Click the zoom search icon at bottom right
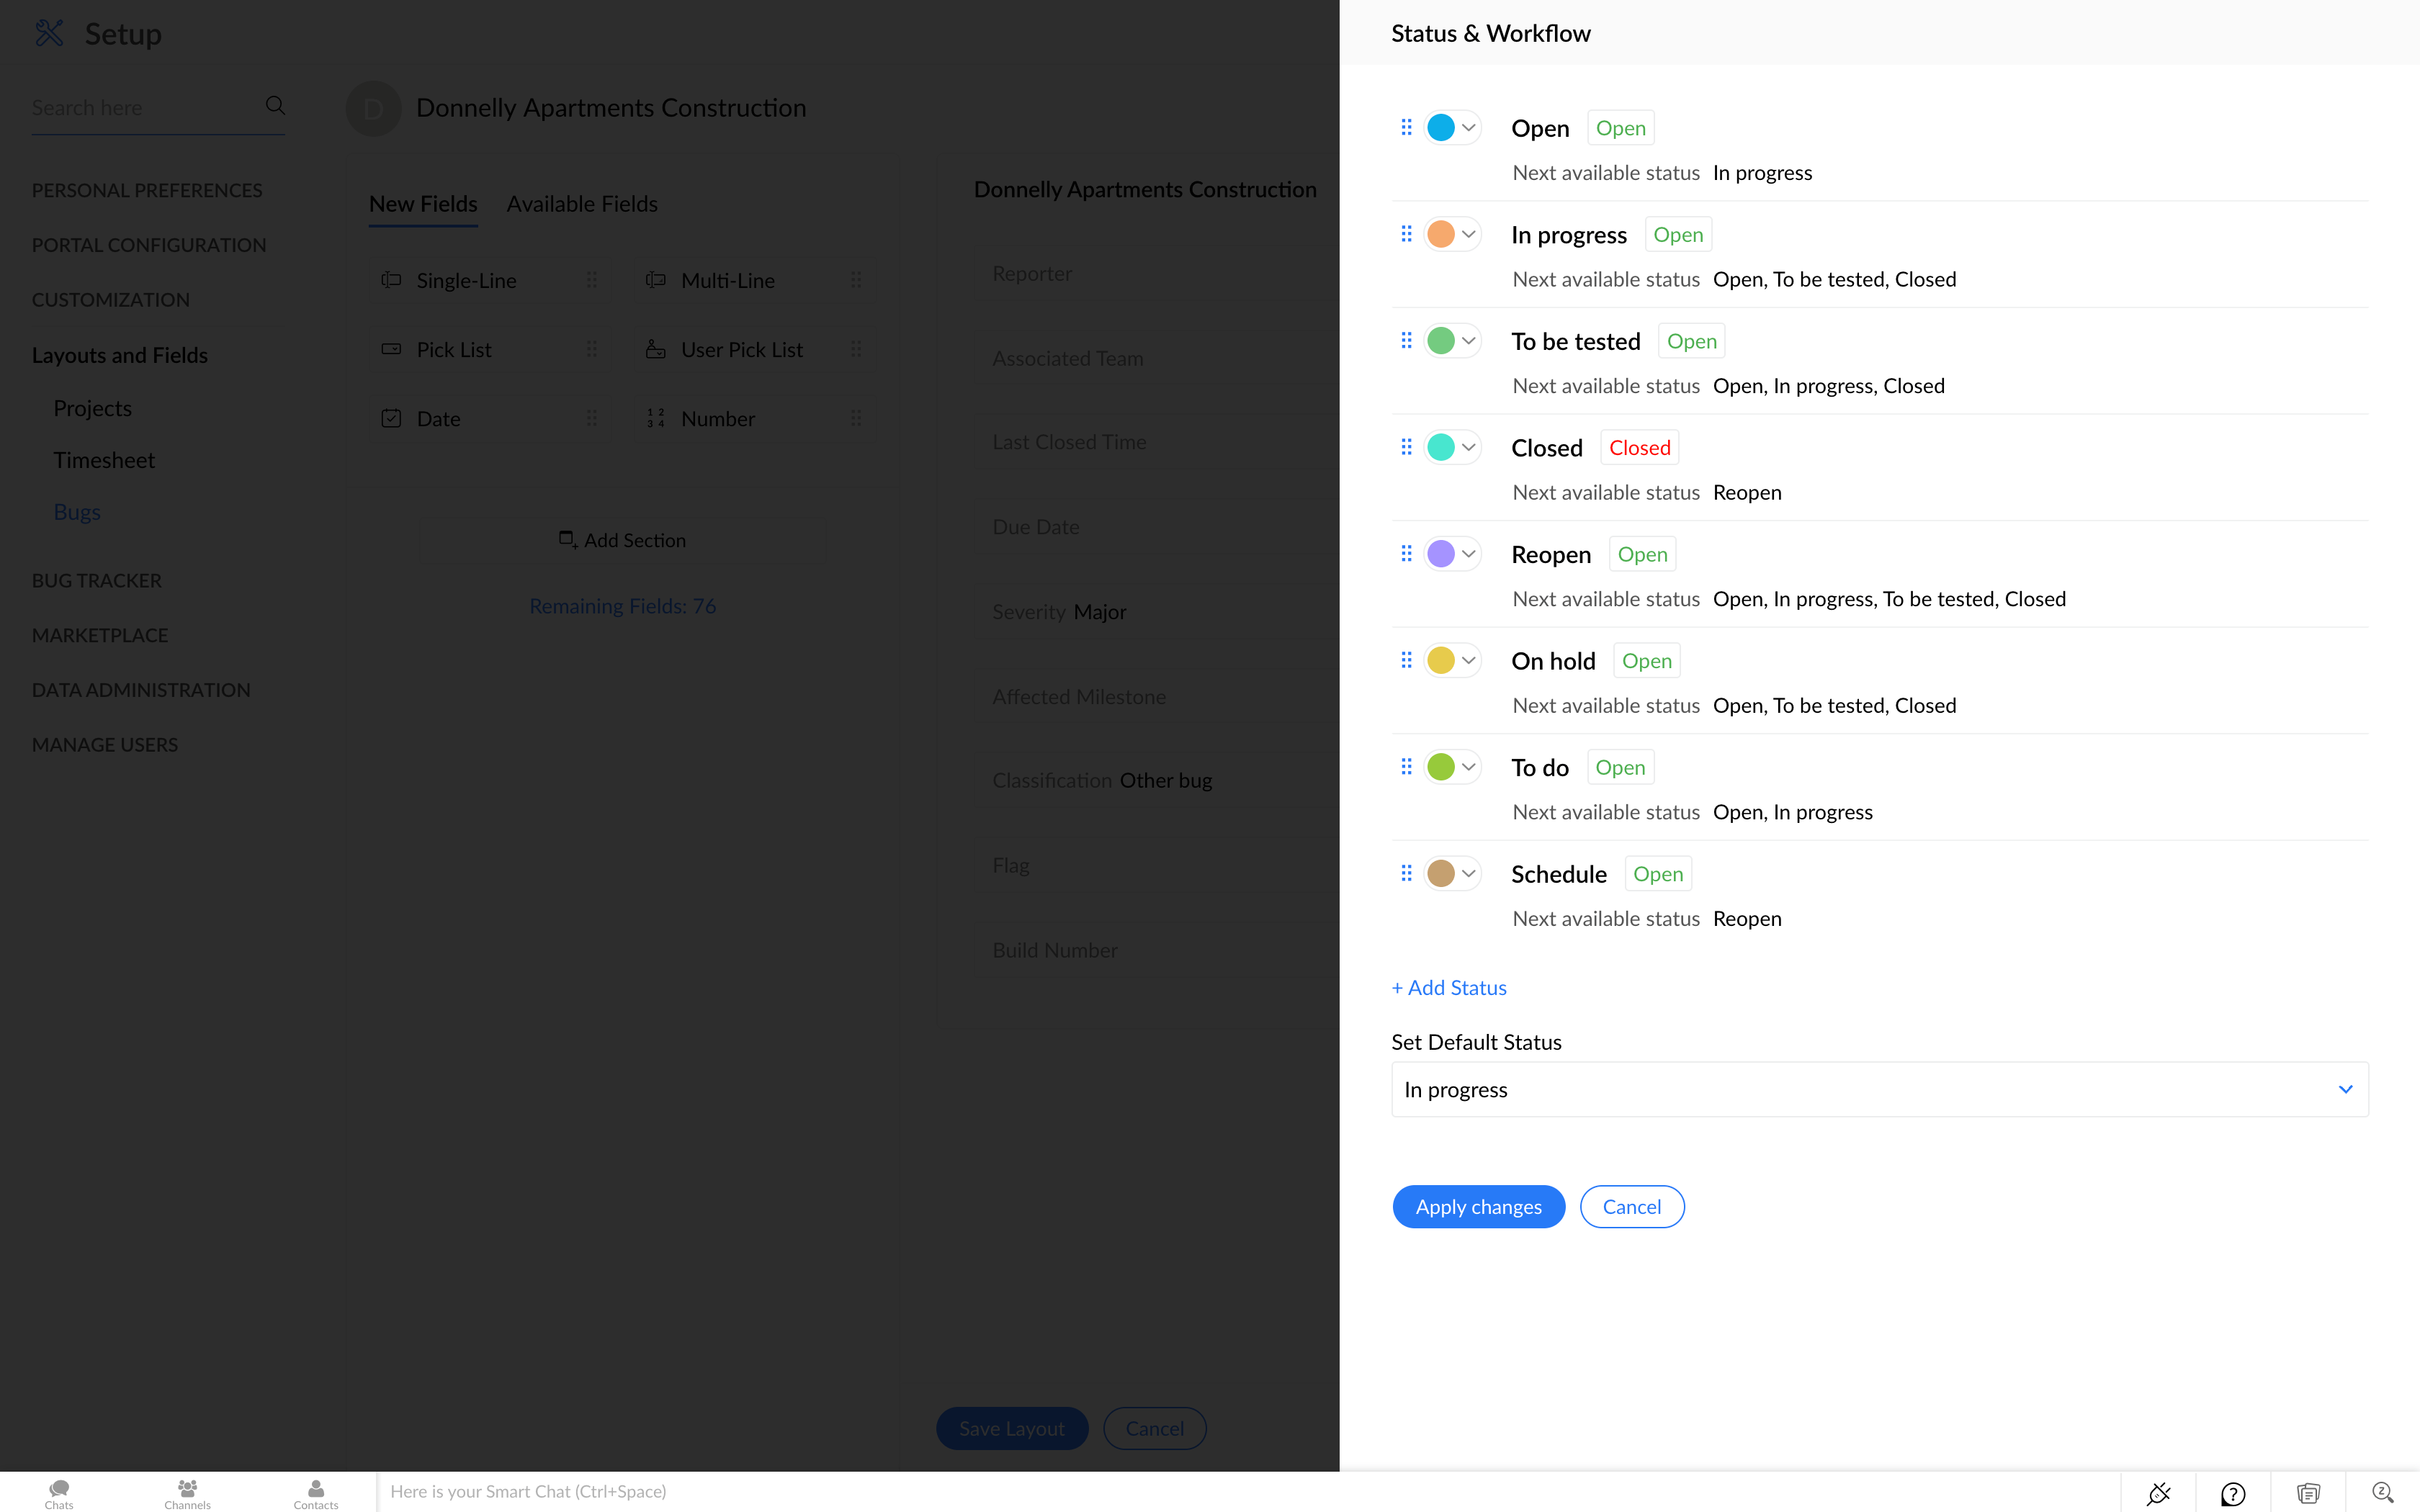This screenshot has width=2420, height=1512. pos(2382,1493)
